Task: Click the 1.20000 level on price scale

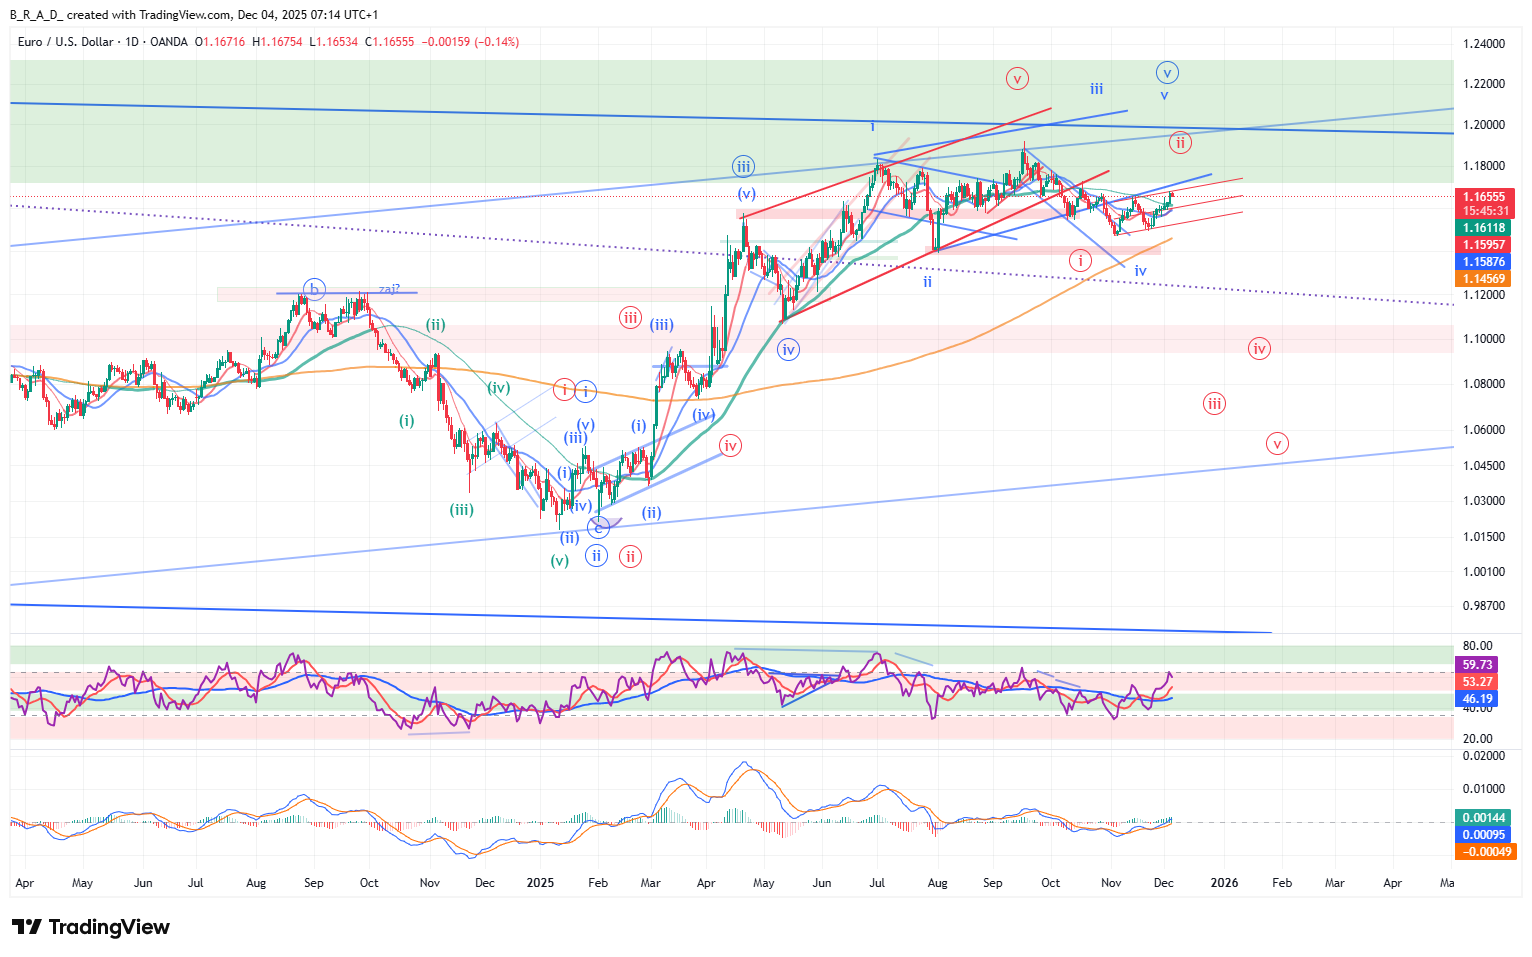Action: pyautogui.click(x=1484, y=125)
